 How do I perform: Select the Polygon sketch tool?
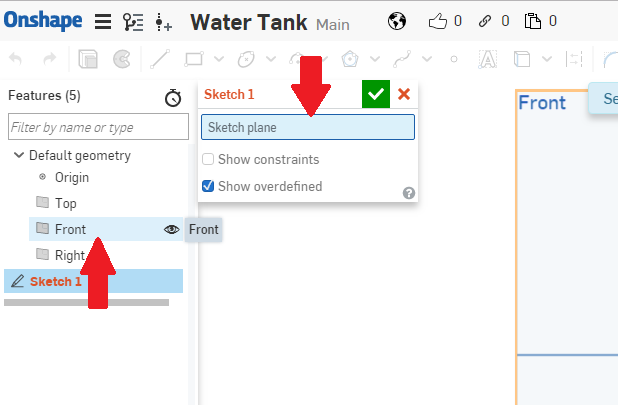click(x=350, y=59)
